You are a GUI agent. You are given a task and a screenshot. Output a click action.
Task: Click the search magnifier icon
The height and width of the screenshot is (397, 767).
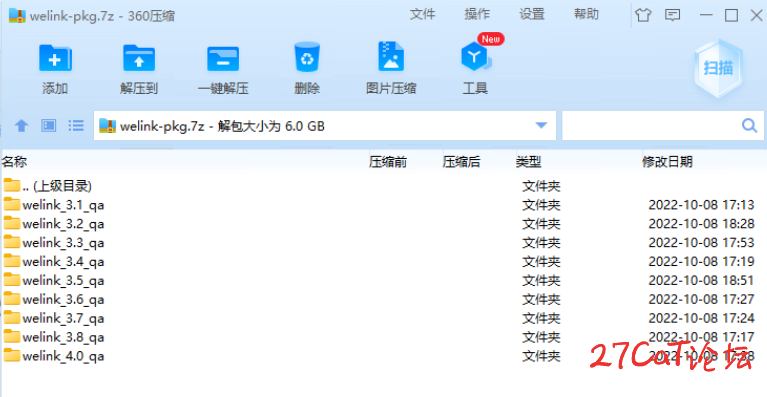pyautogui.click(x=749, y=126)
